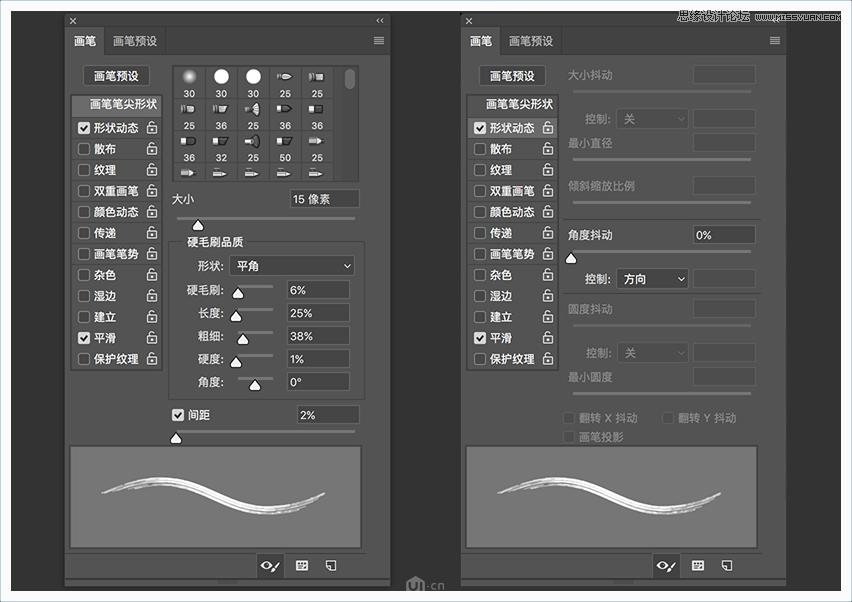Click the 画笔预设 button at top of left panel

click(115, 75)
